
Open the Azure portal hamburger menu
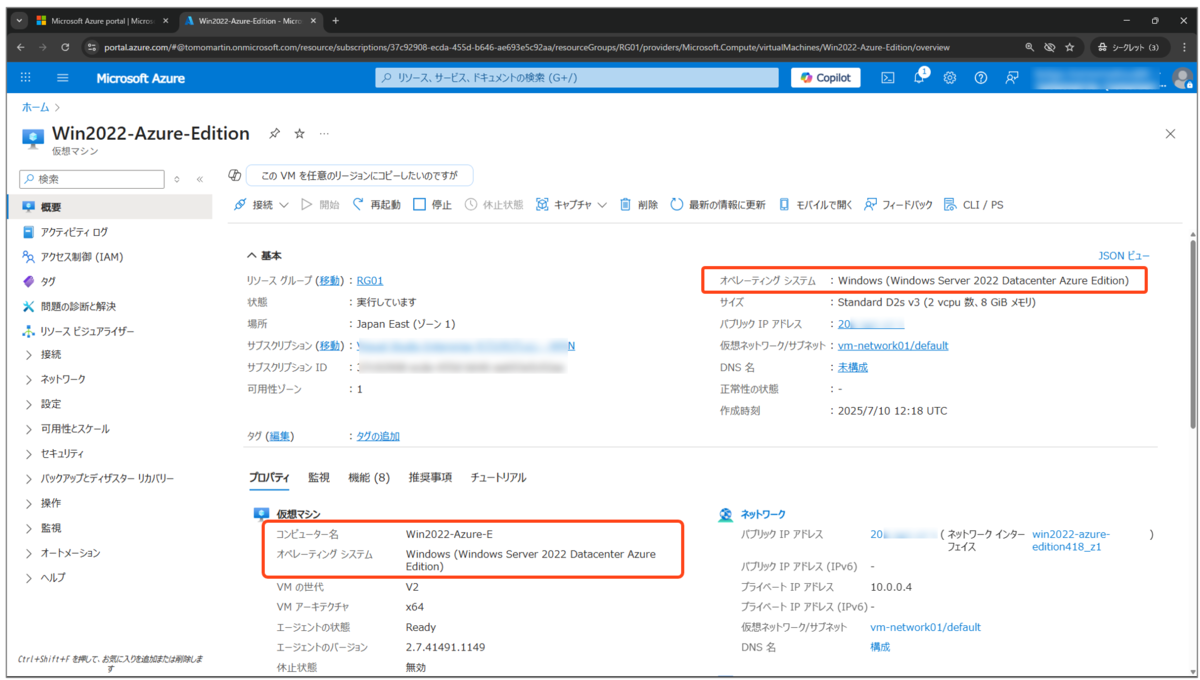tap(62, 78)
